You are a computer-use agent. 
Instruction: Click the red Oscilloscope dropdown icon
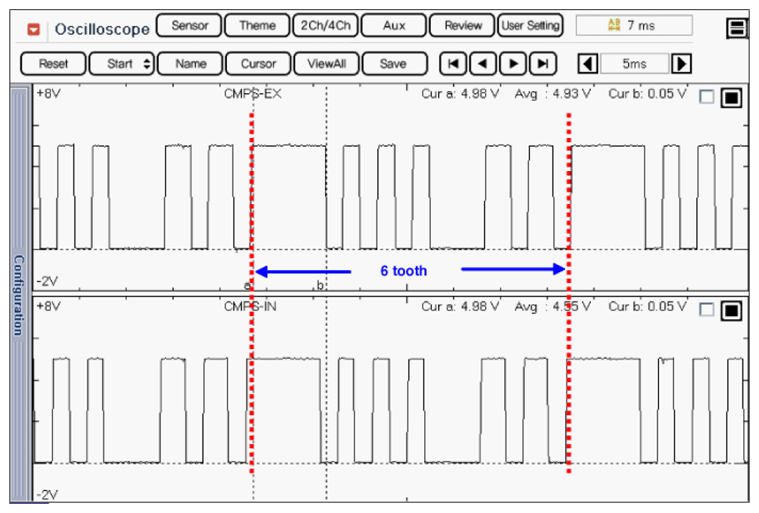tap(35, 27)
